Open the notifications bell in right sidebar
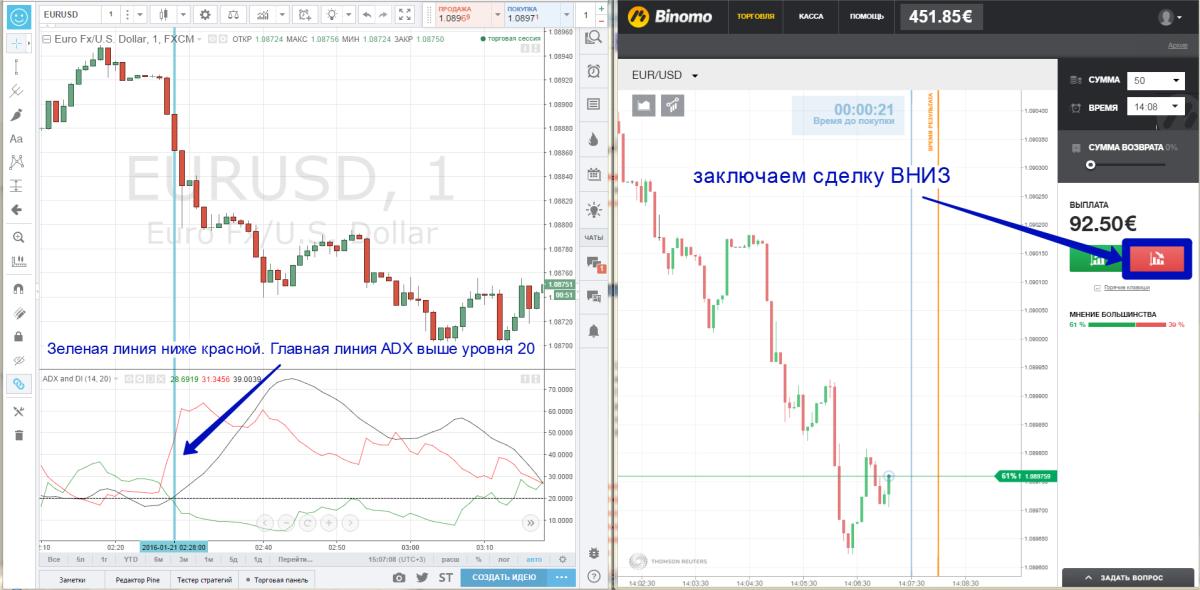Viewport: 1200px width, 590px height. (594, 330)
